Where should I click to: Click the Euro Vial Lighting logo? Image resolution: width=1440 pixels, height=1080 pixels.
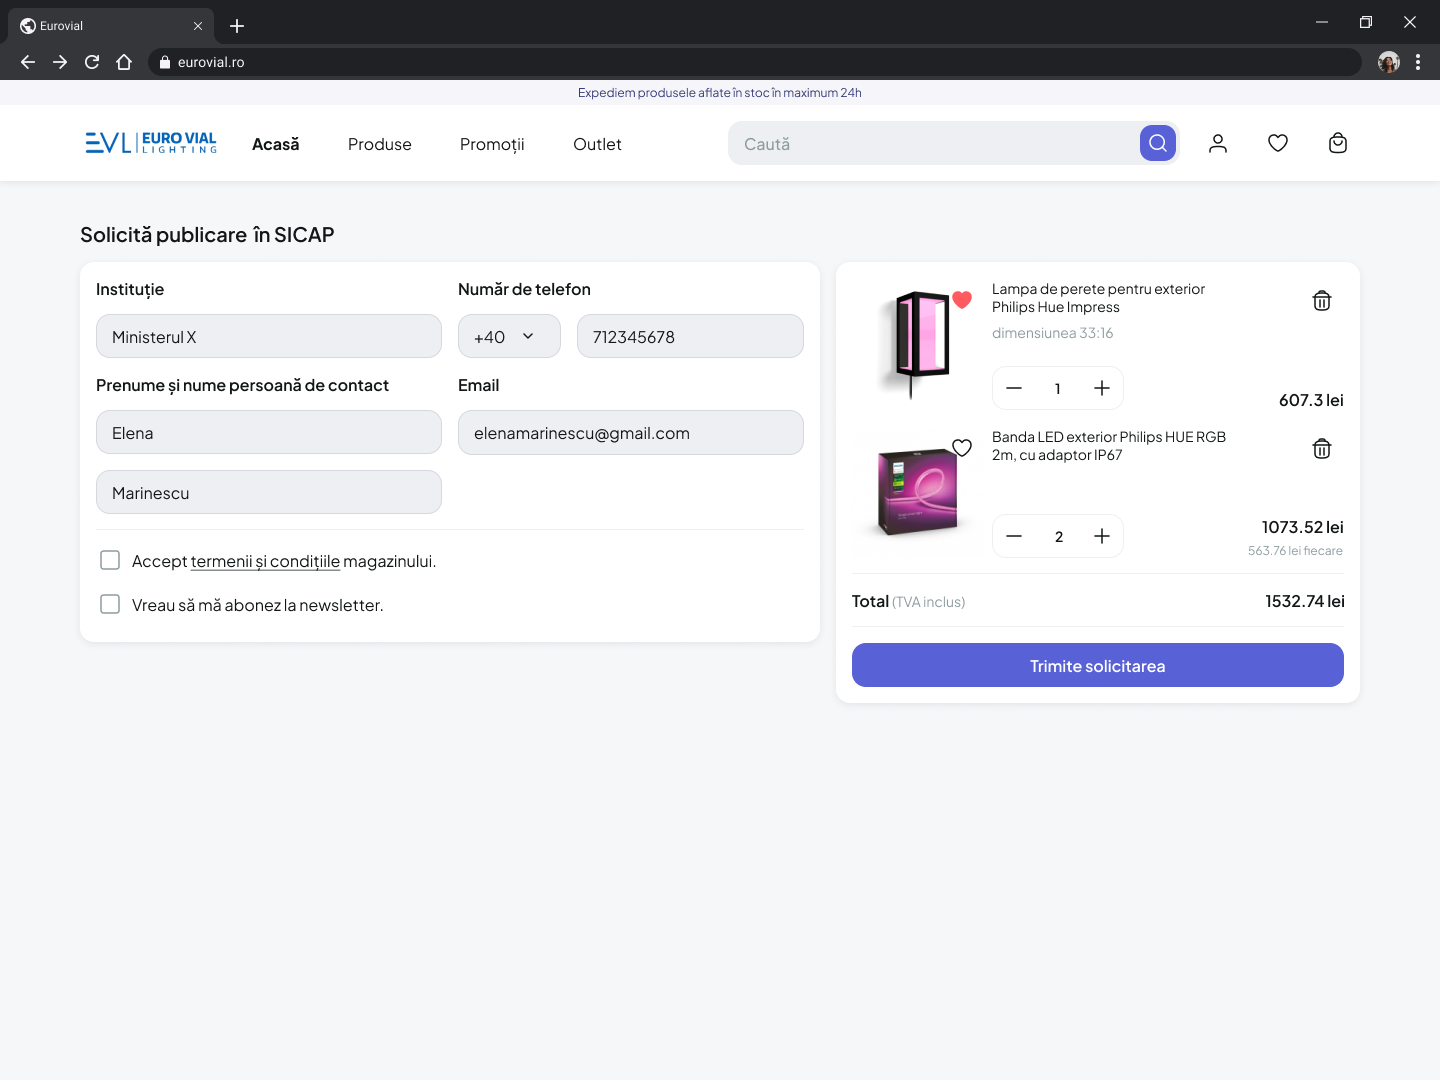(151, 143)
